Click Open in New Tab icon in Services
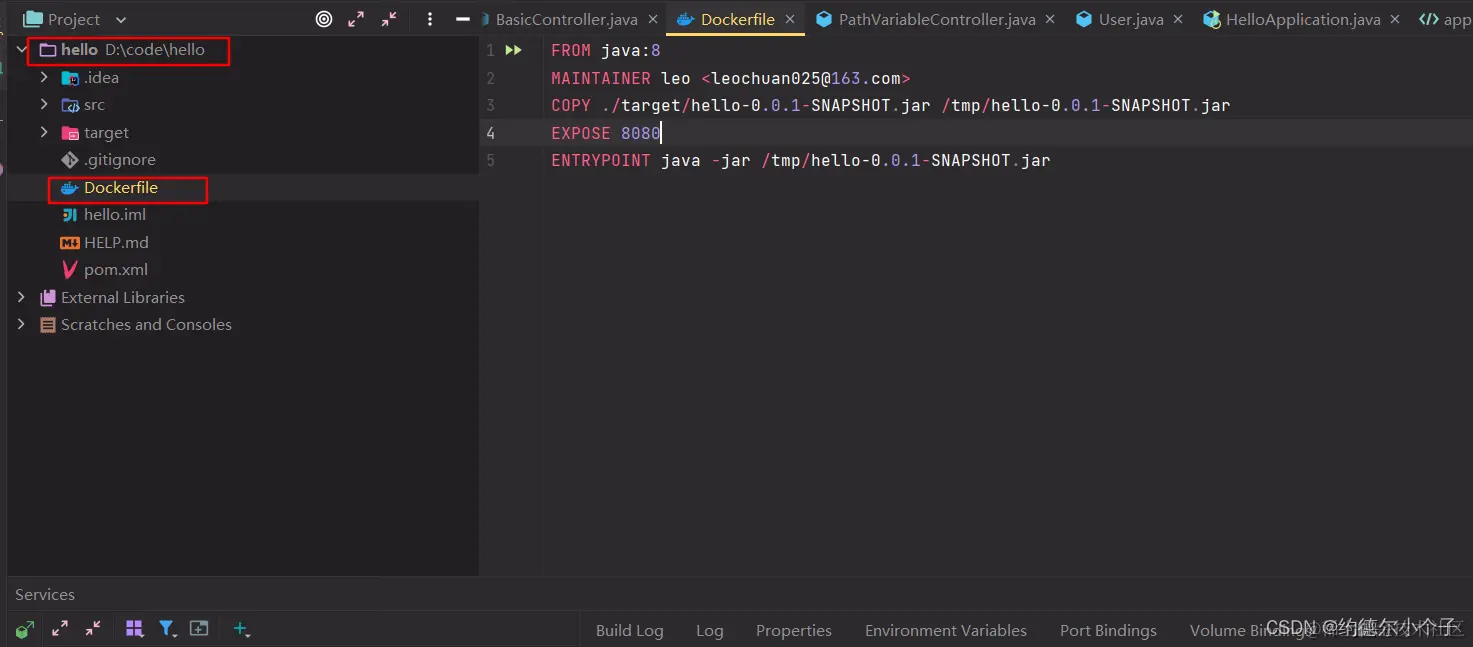The height and width of the screenshot is (647, 1473). 199,628
